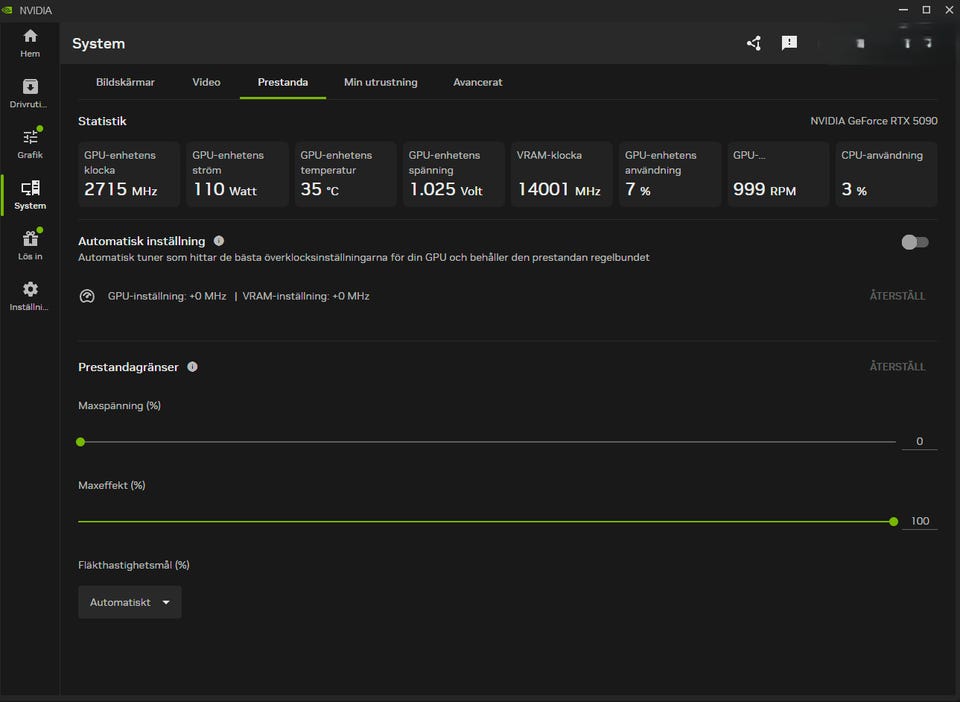Click the 999 RPM fan speed card
Viewport: 960px width, 702px height.
(x=778, y=174)
